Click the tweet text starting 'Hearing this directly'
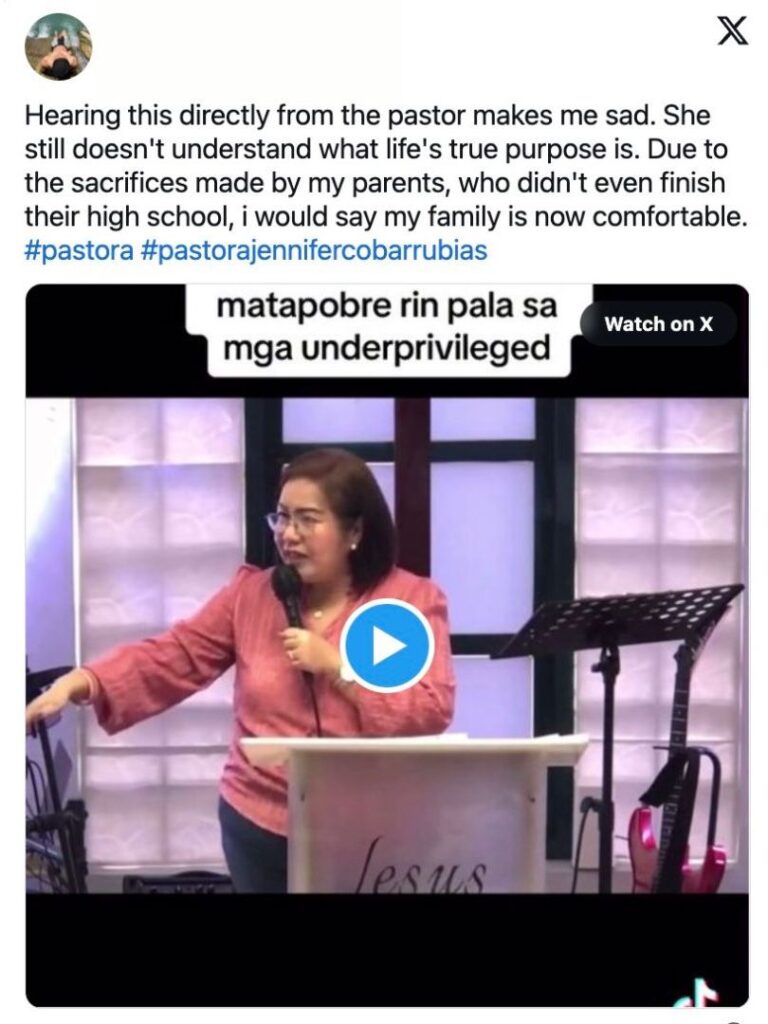This screenshot has width=768, height=1024. tap(385, 166)
